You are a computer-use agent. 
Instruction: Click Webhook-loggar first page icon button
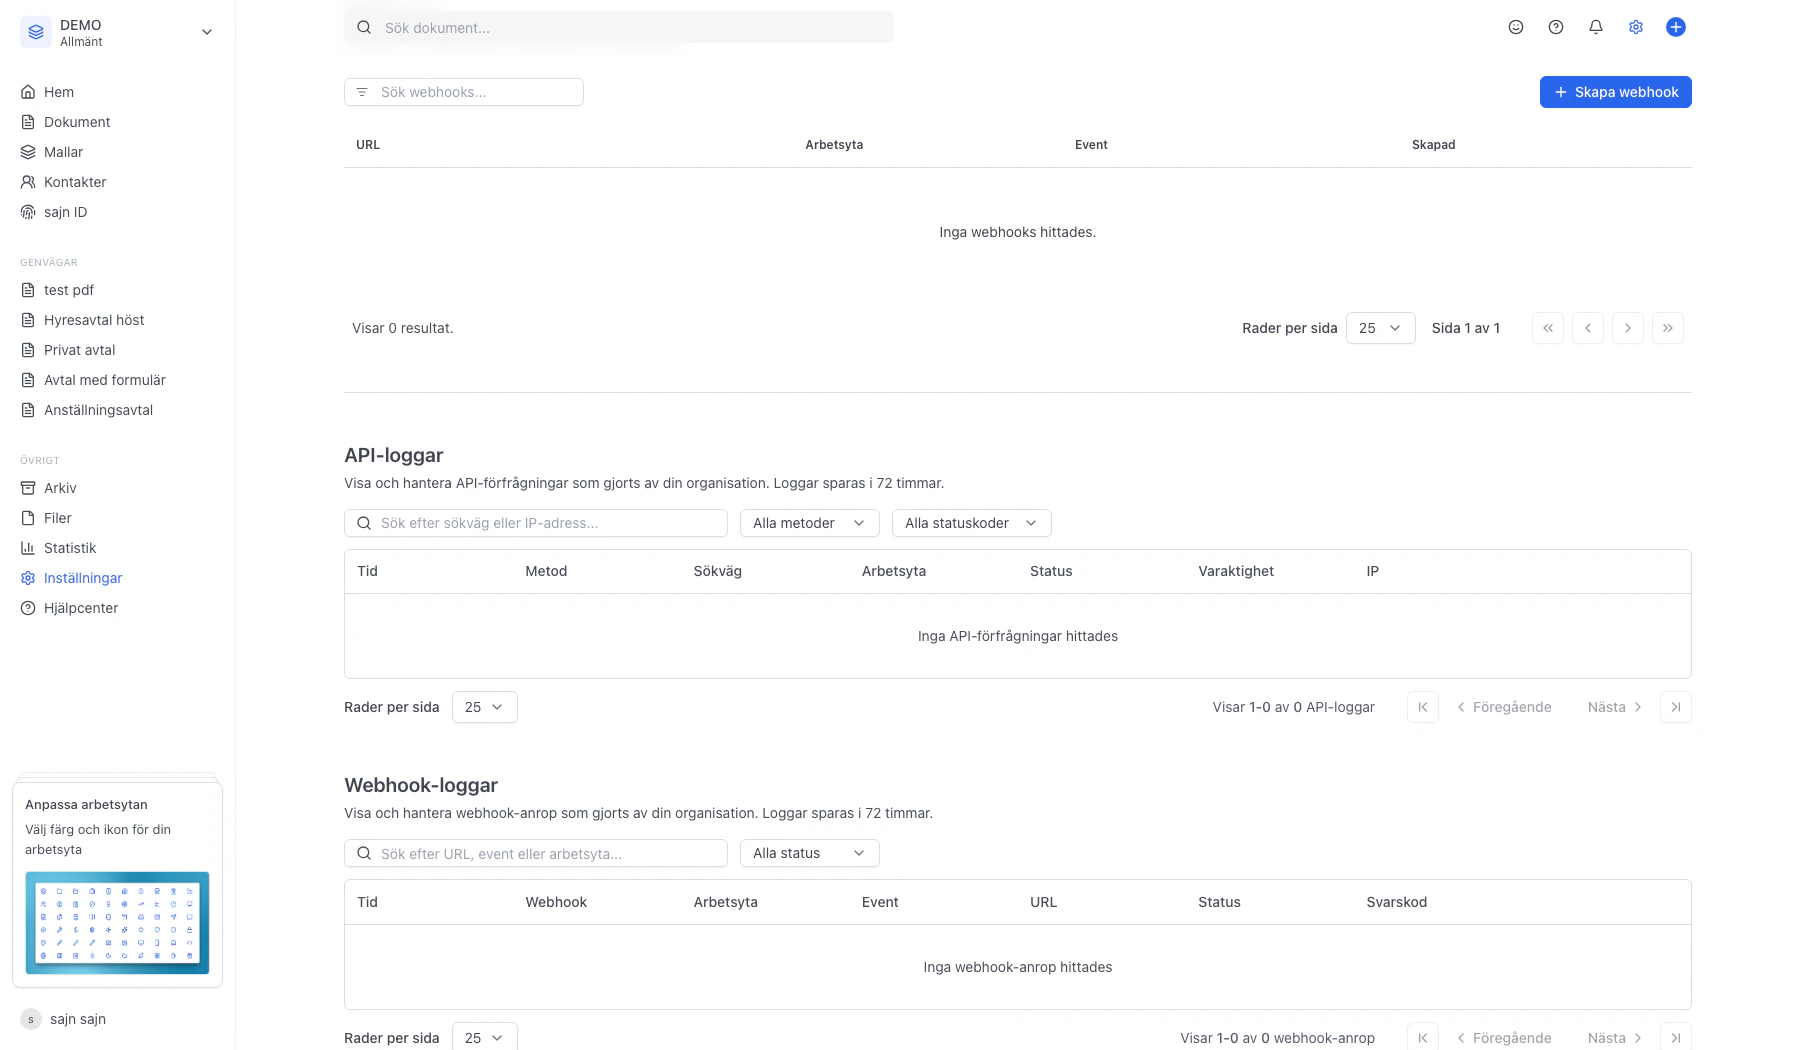tap(1423, 1036)
